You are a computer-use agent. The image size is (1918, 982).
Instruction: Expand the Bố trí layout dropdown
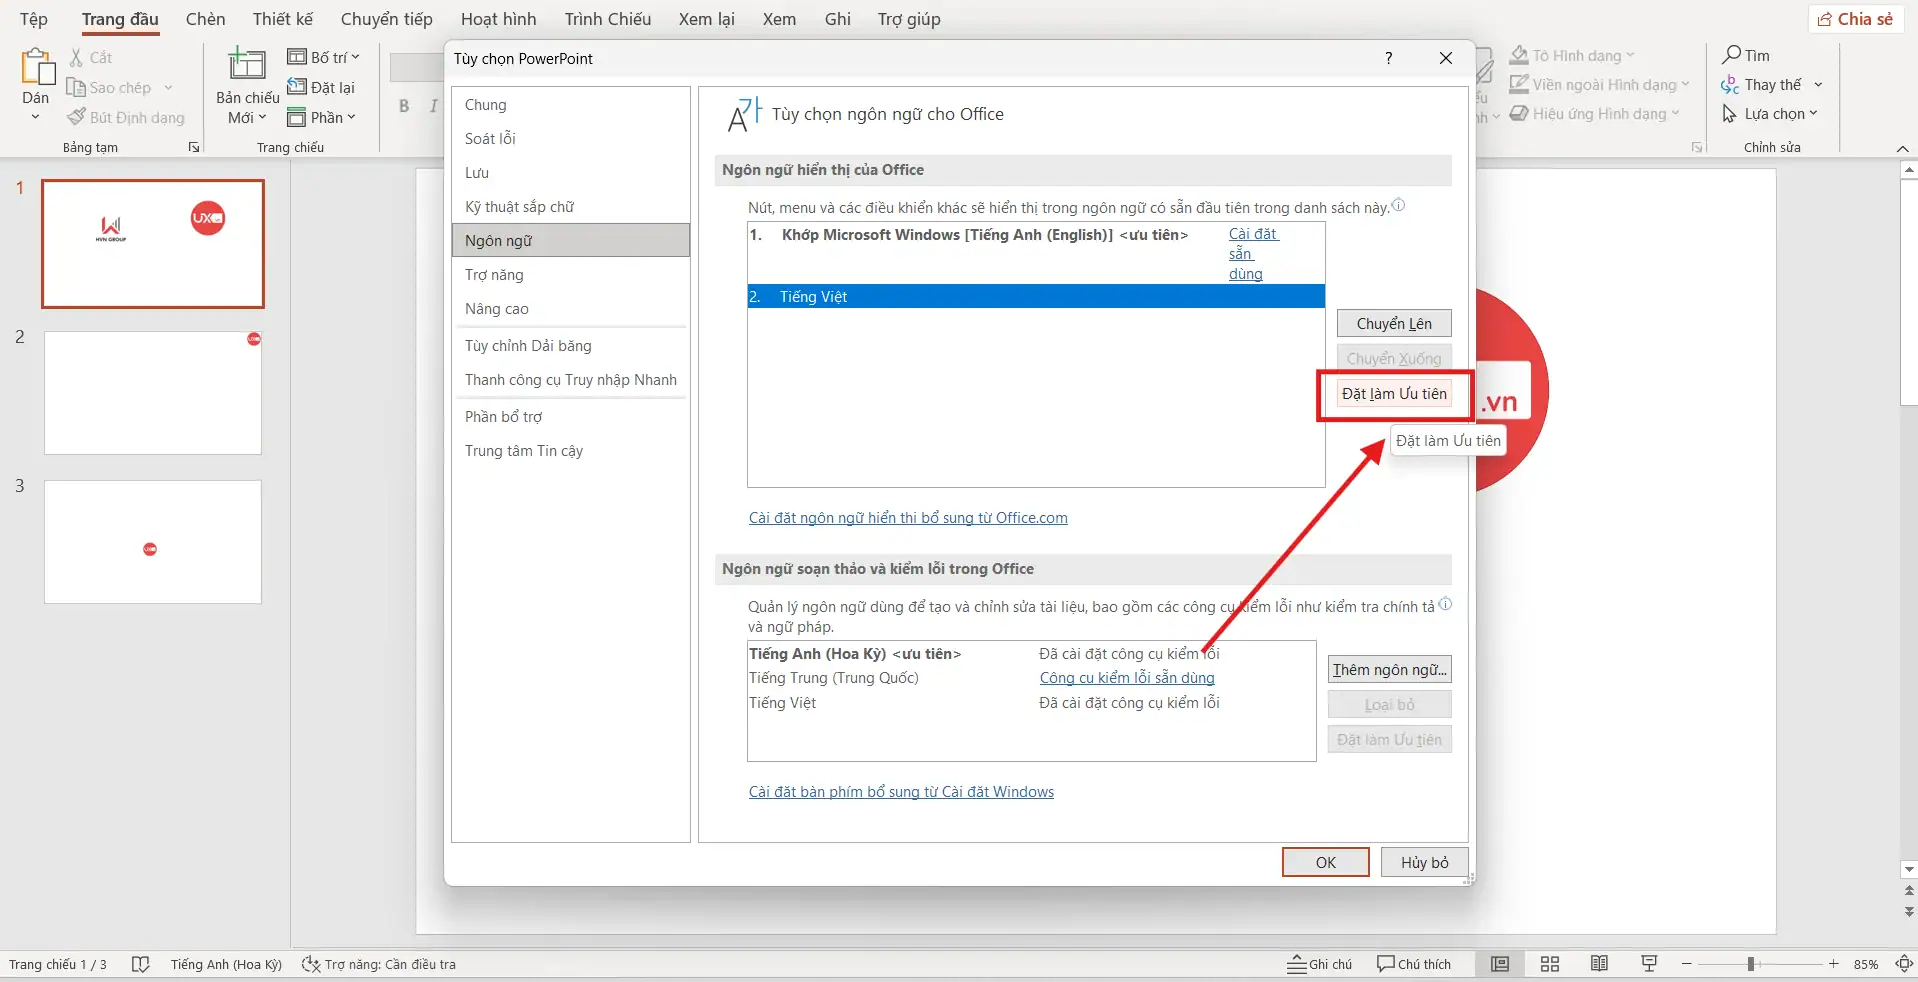coord(324,57)
